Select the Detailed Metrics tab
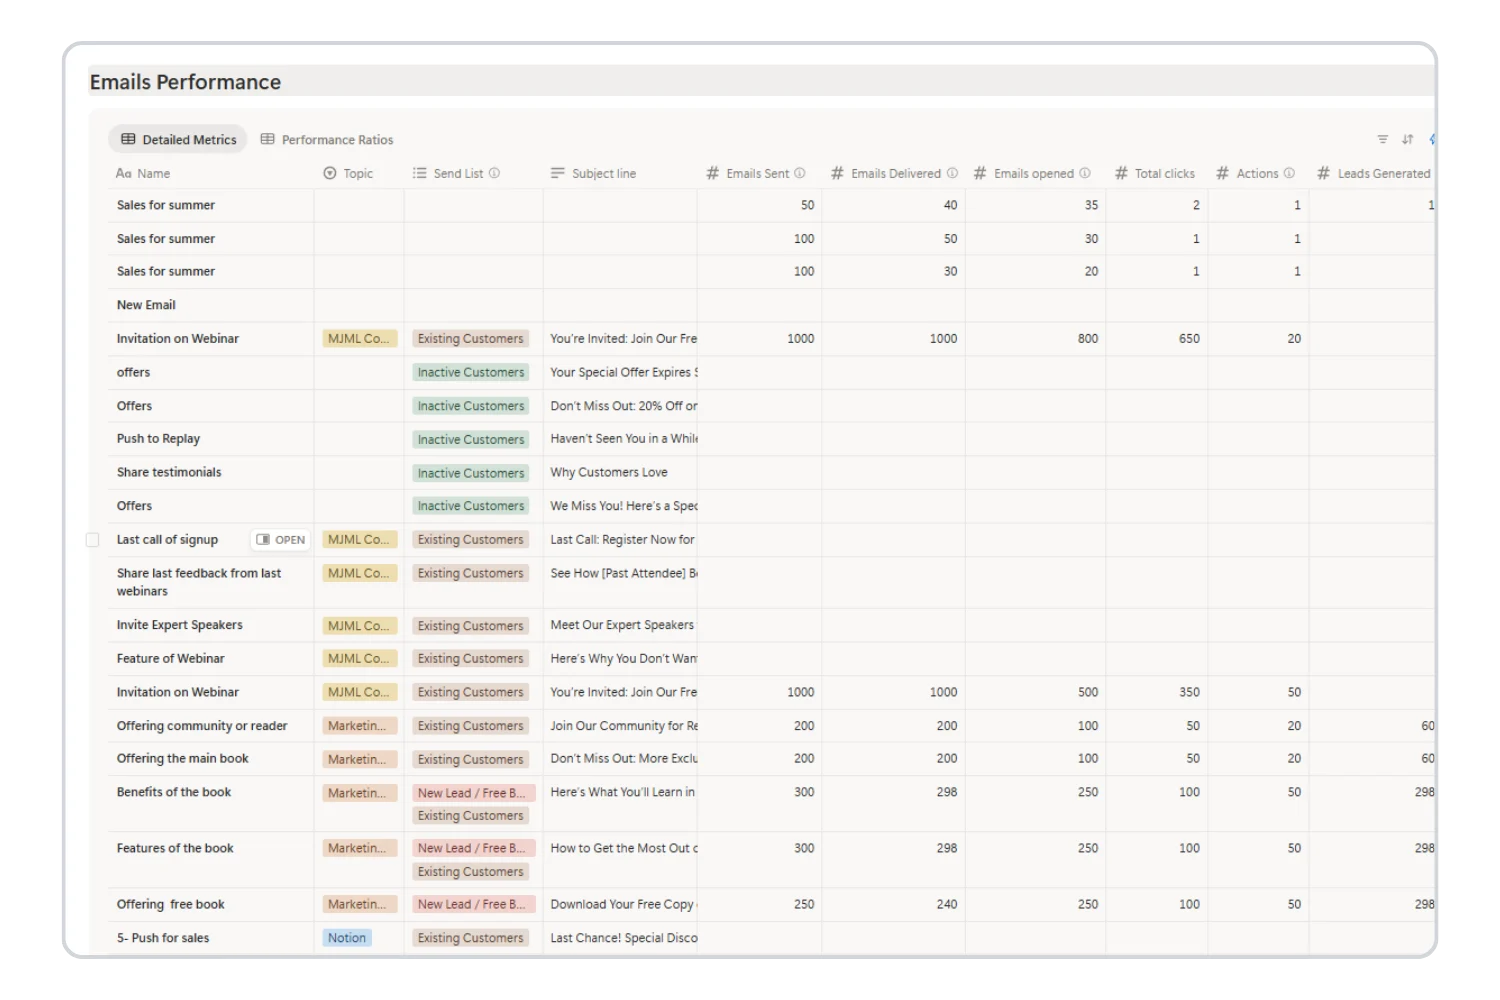This screenshot has height=1000, width=1500. pos(177,139)
